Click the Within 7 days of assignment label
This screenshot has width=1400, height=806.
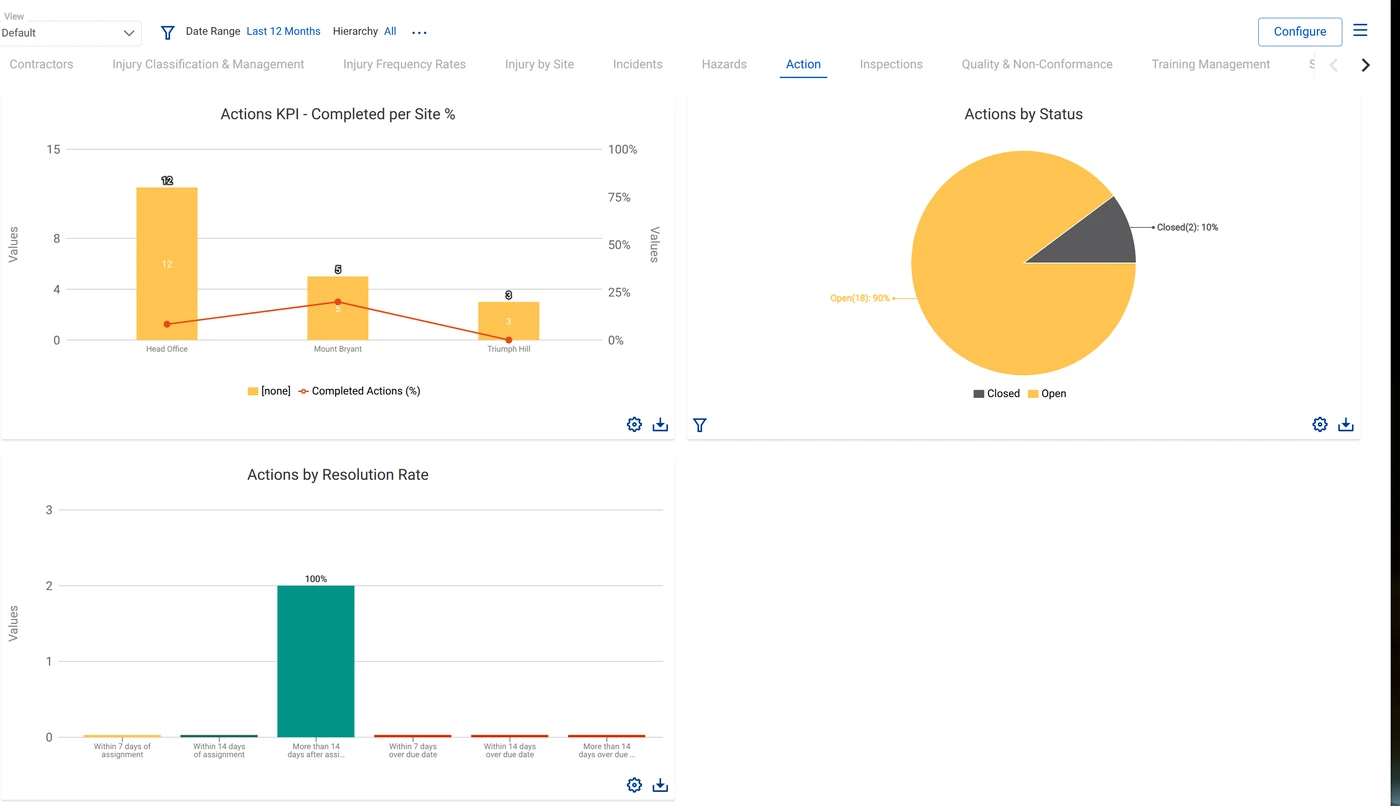(122, 751)
